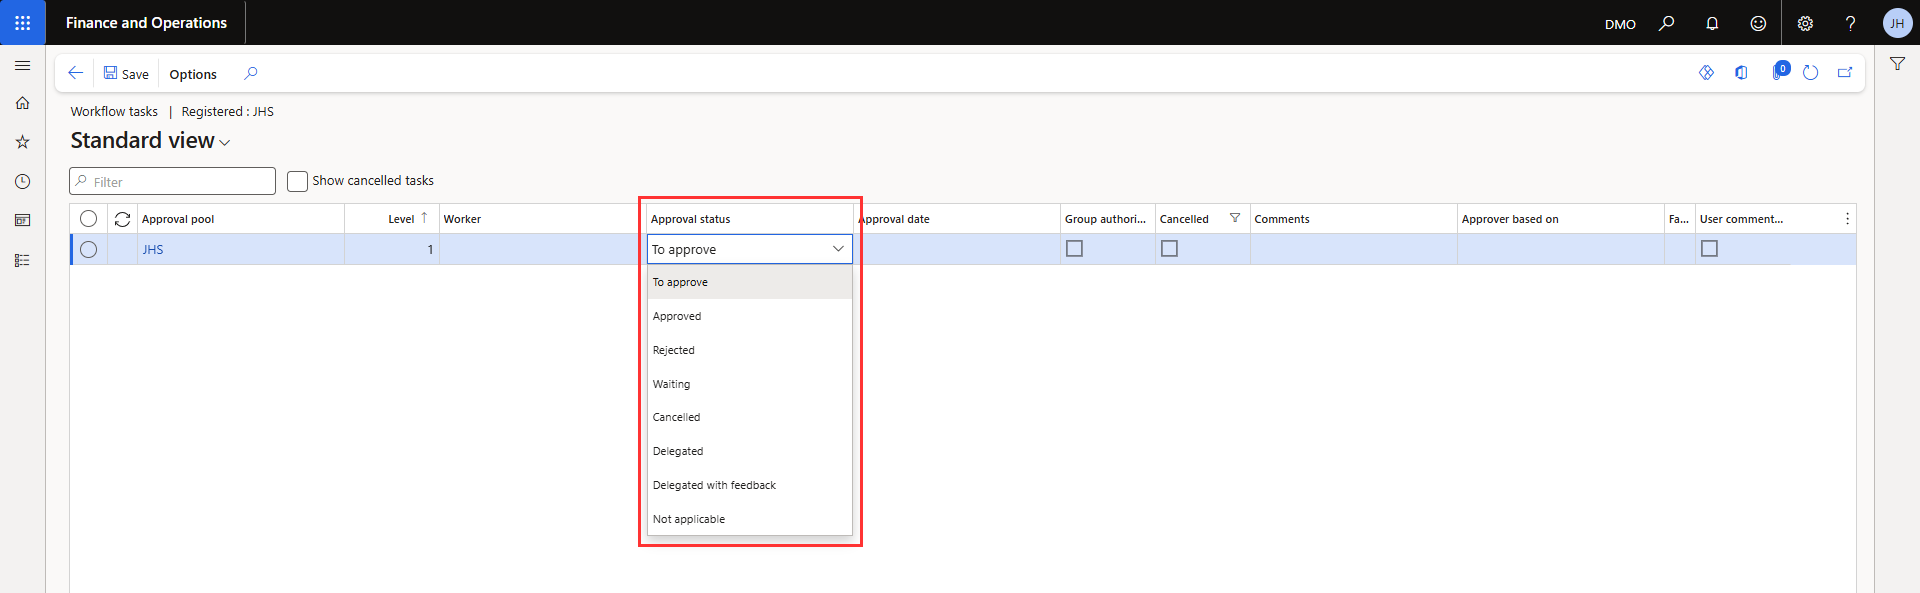This screenshot has height=593, width=1920.
Task: Open the app launcher waffle icon
Action: 22,22
